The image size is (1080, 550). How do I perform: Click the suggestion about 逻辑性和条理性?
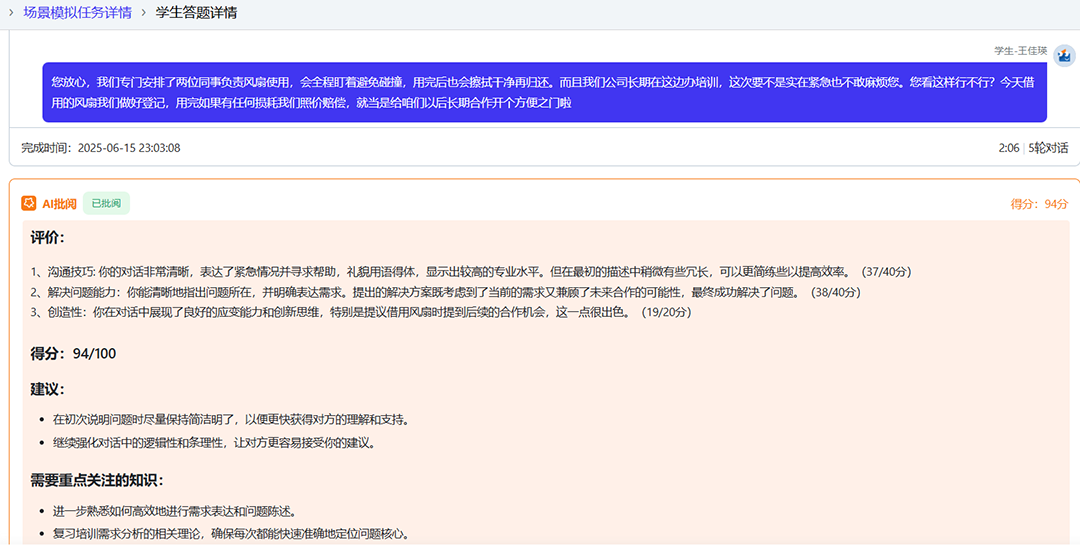(216, 443)
